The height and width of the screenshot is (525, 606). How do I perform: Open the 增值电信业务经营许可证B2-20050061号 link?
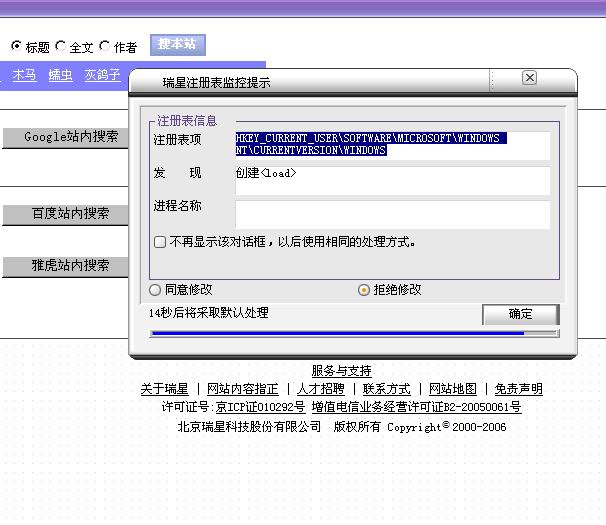point(417,407)
